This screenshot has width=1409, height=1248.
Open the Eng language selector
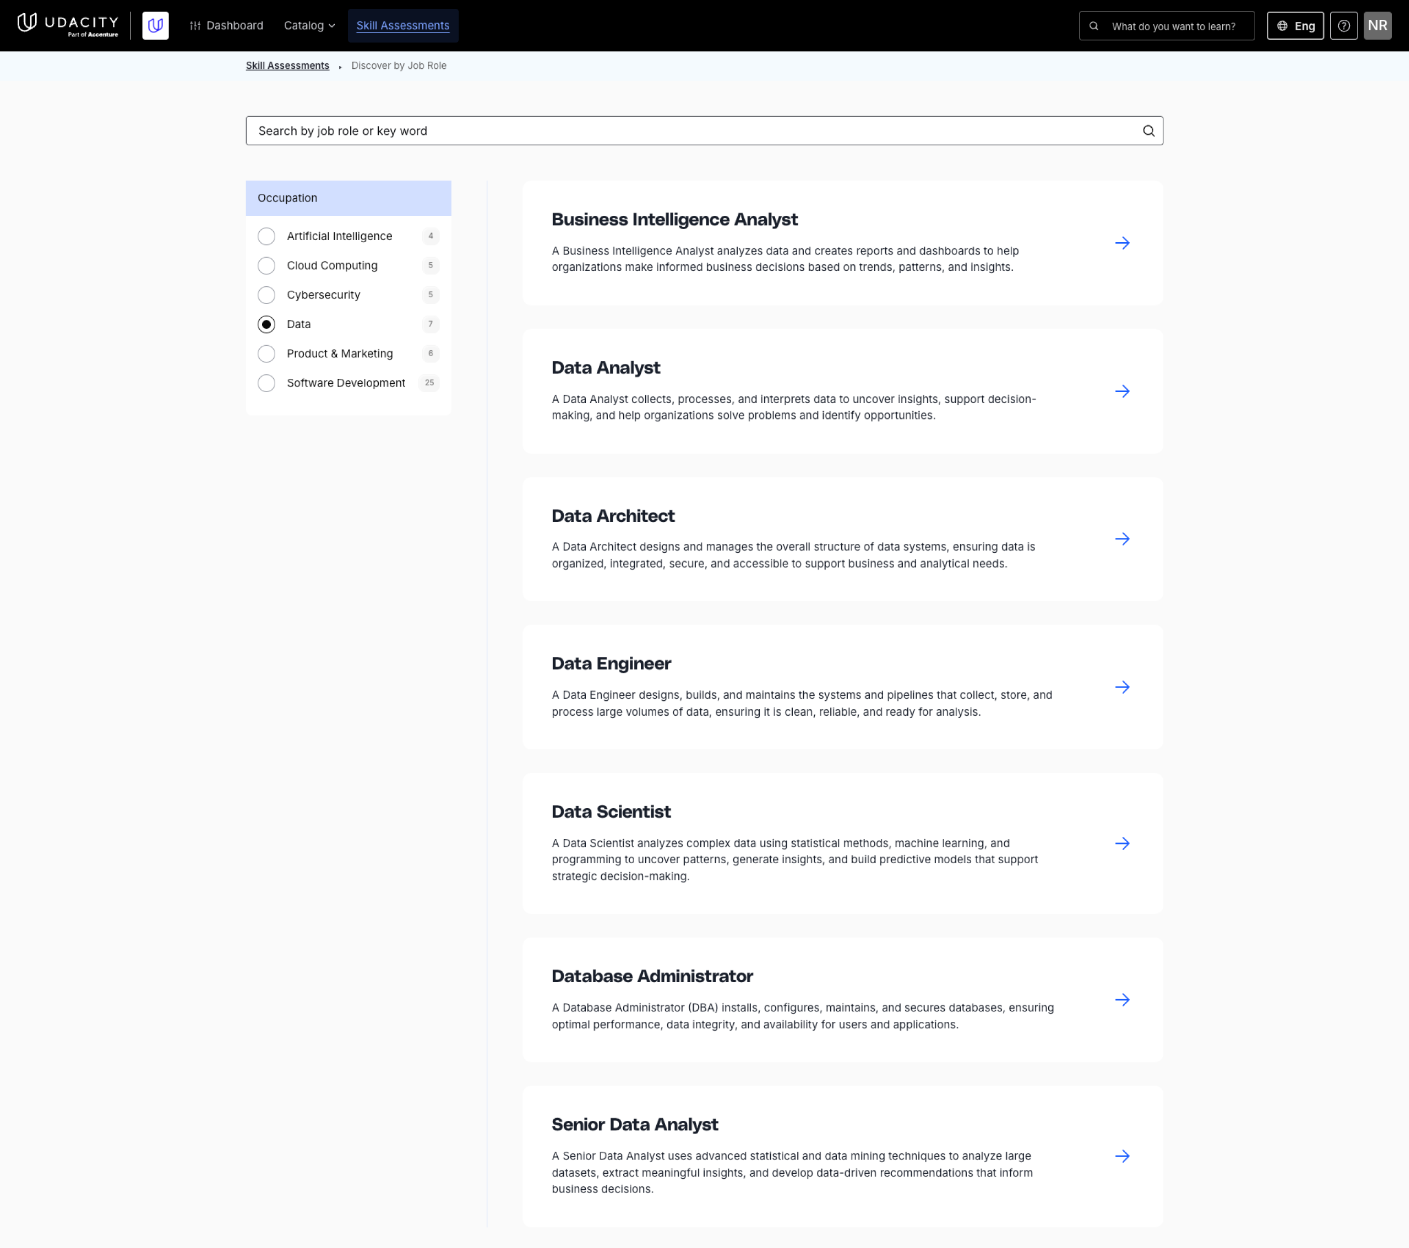1295,26
